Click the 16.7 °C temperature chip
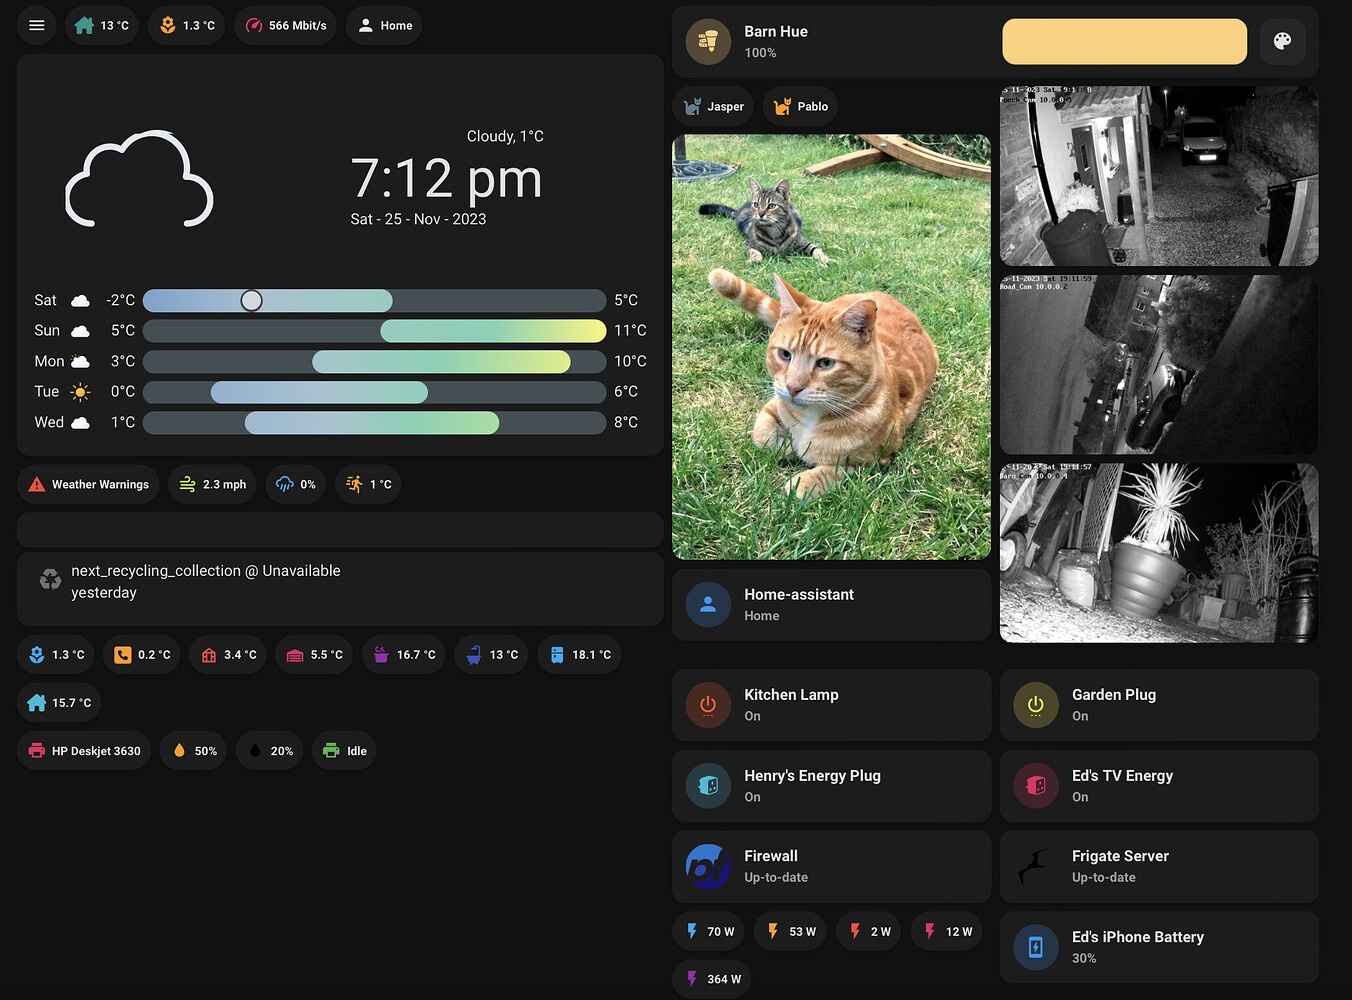This screenshot has width=1352, height=1000. pos(404,655)
